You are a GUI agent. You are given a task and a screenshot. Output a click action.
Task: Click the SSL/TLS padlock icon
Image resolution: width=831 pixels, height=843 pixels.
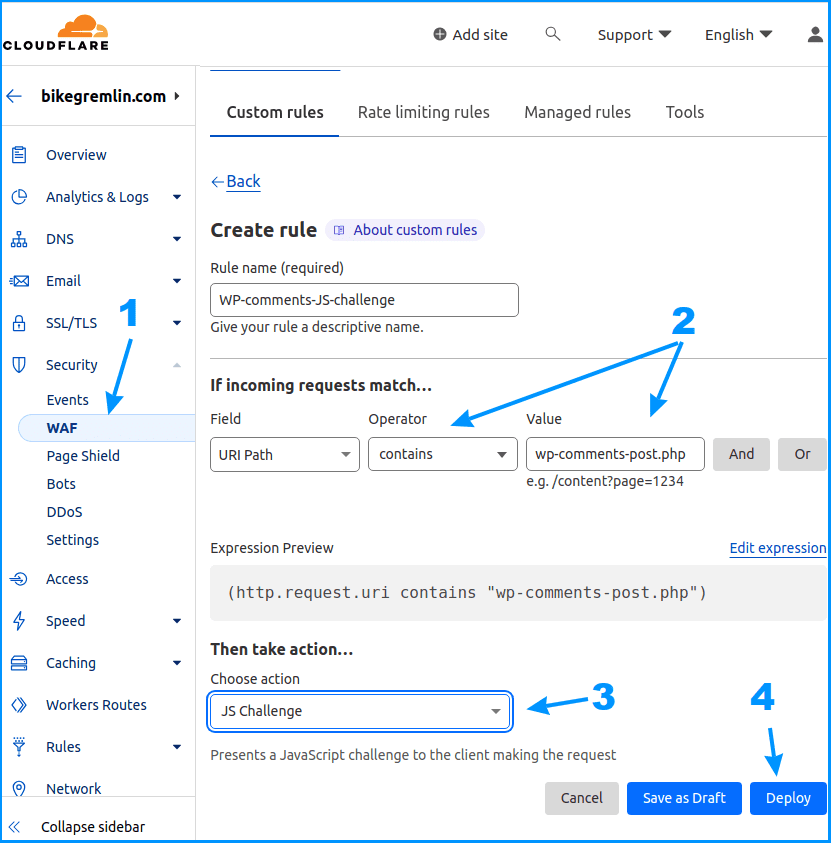coord(19,323)
